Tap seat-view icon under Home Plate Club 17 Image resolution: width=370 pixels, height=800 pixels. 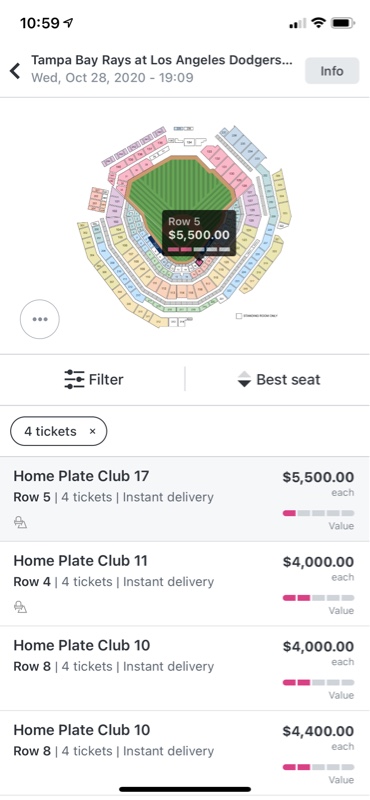[20, 522]
